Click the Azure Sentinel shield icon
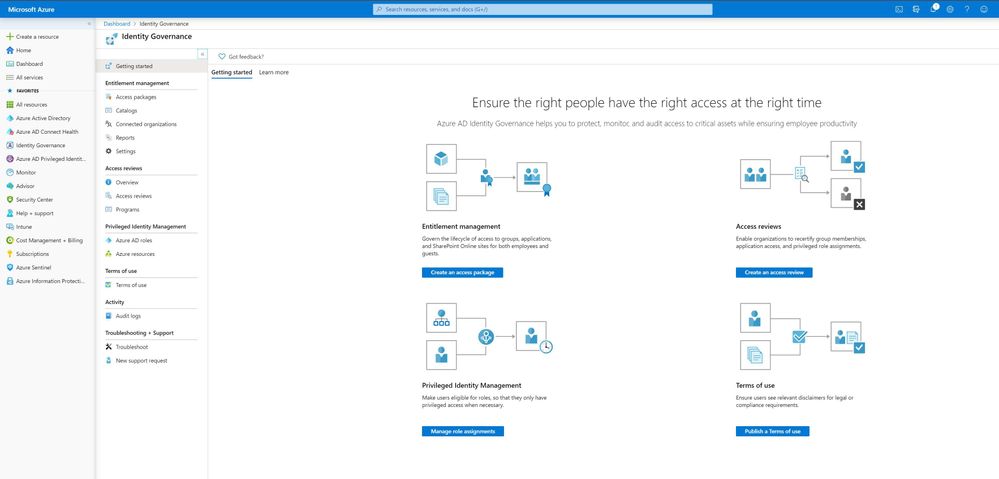Image resolution: width=999 pixels, height=479 pixels. [10, 268]
